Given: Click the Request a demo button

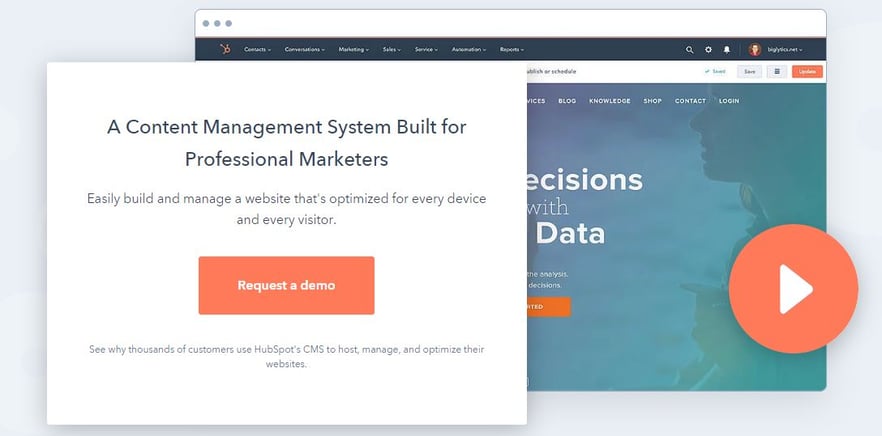Looking at the screenshot, I should (286, 285).
